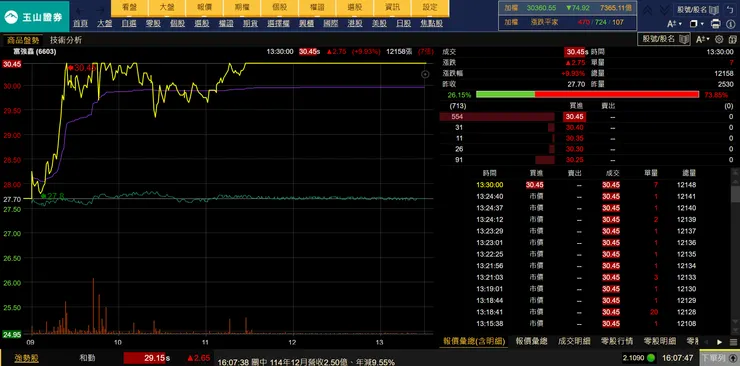Click the 玉山證券 logo

34,17
